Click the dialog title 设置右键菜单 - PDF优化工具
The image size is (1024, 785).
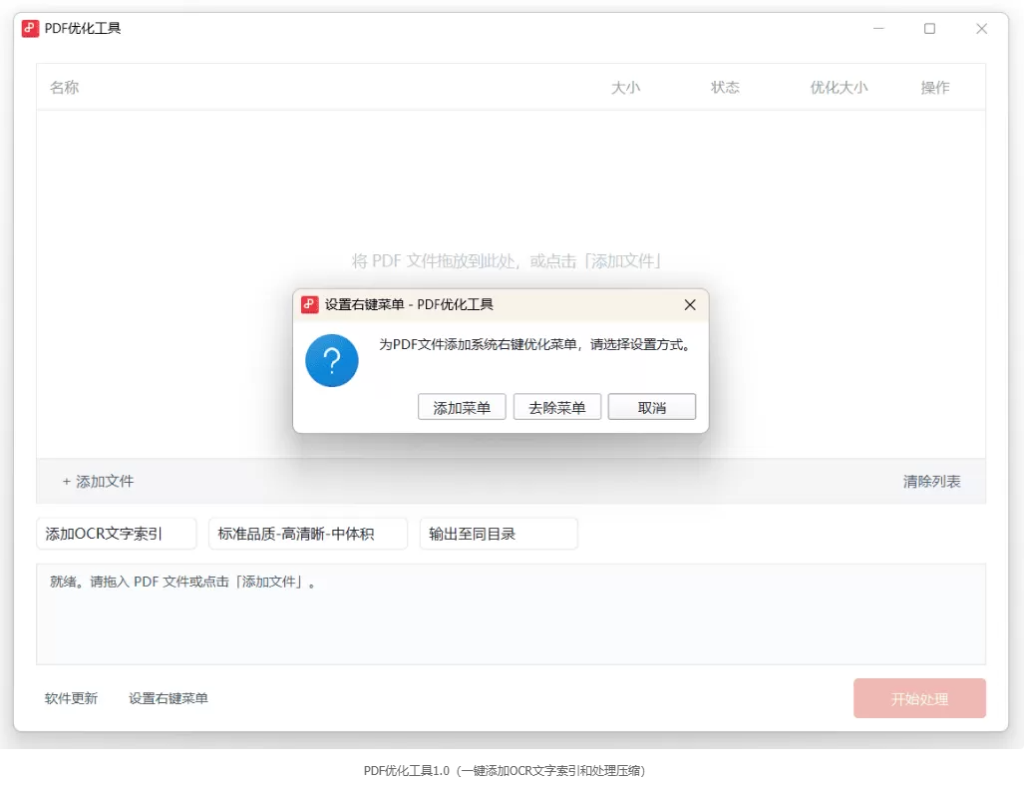(x=409, y=304)
